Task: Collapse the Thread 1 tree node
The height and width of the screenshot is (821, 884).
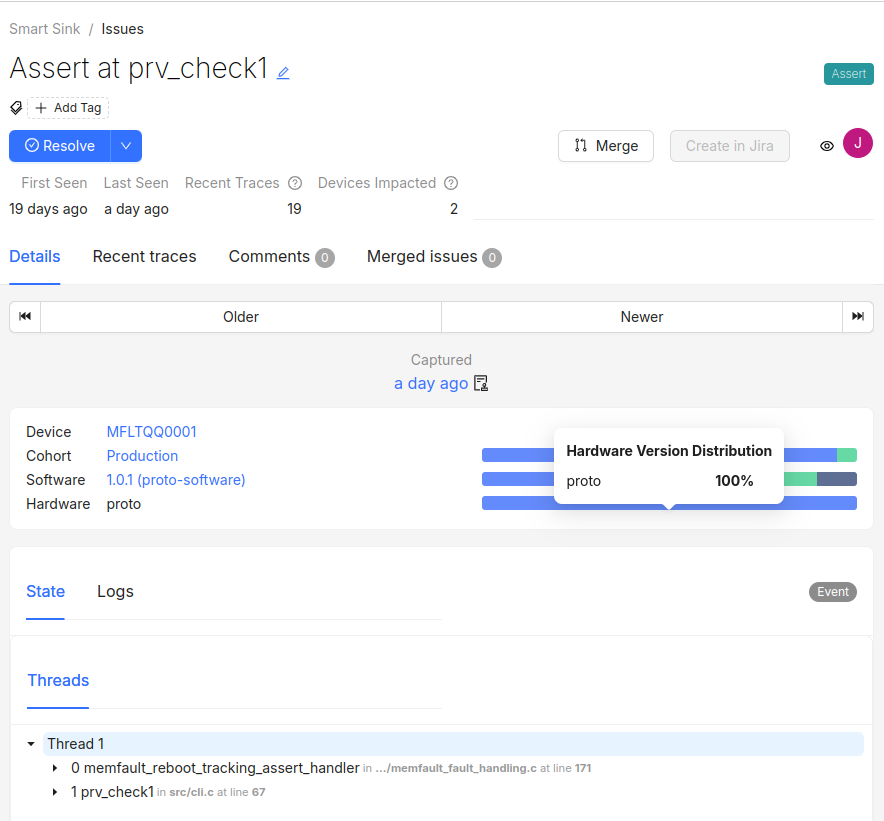Action: [31, 744]
